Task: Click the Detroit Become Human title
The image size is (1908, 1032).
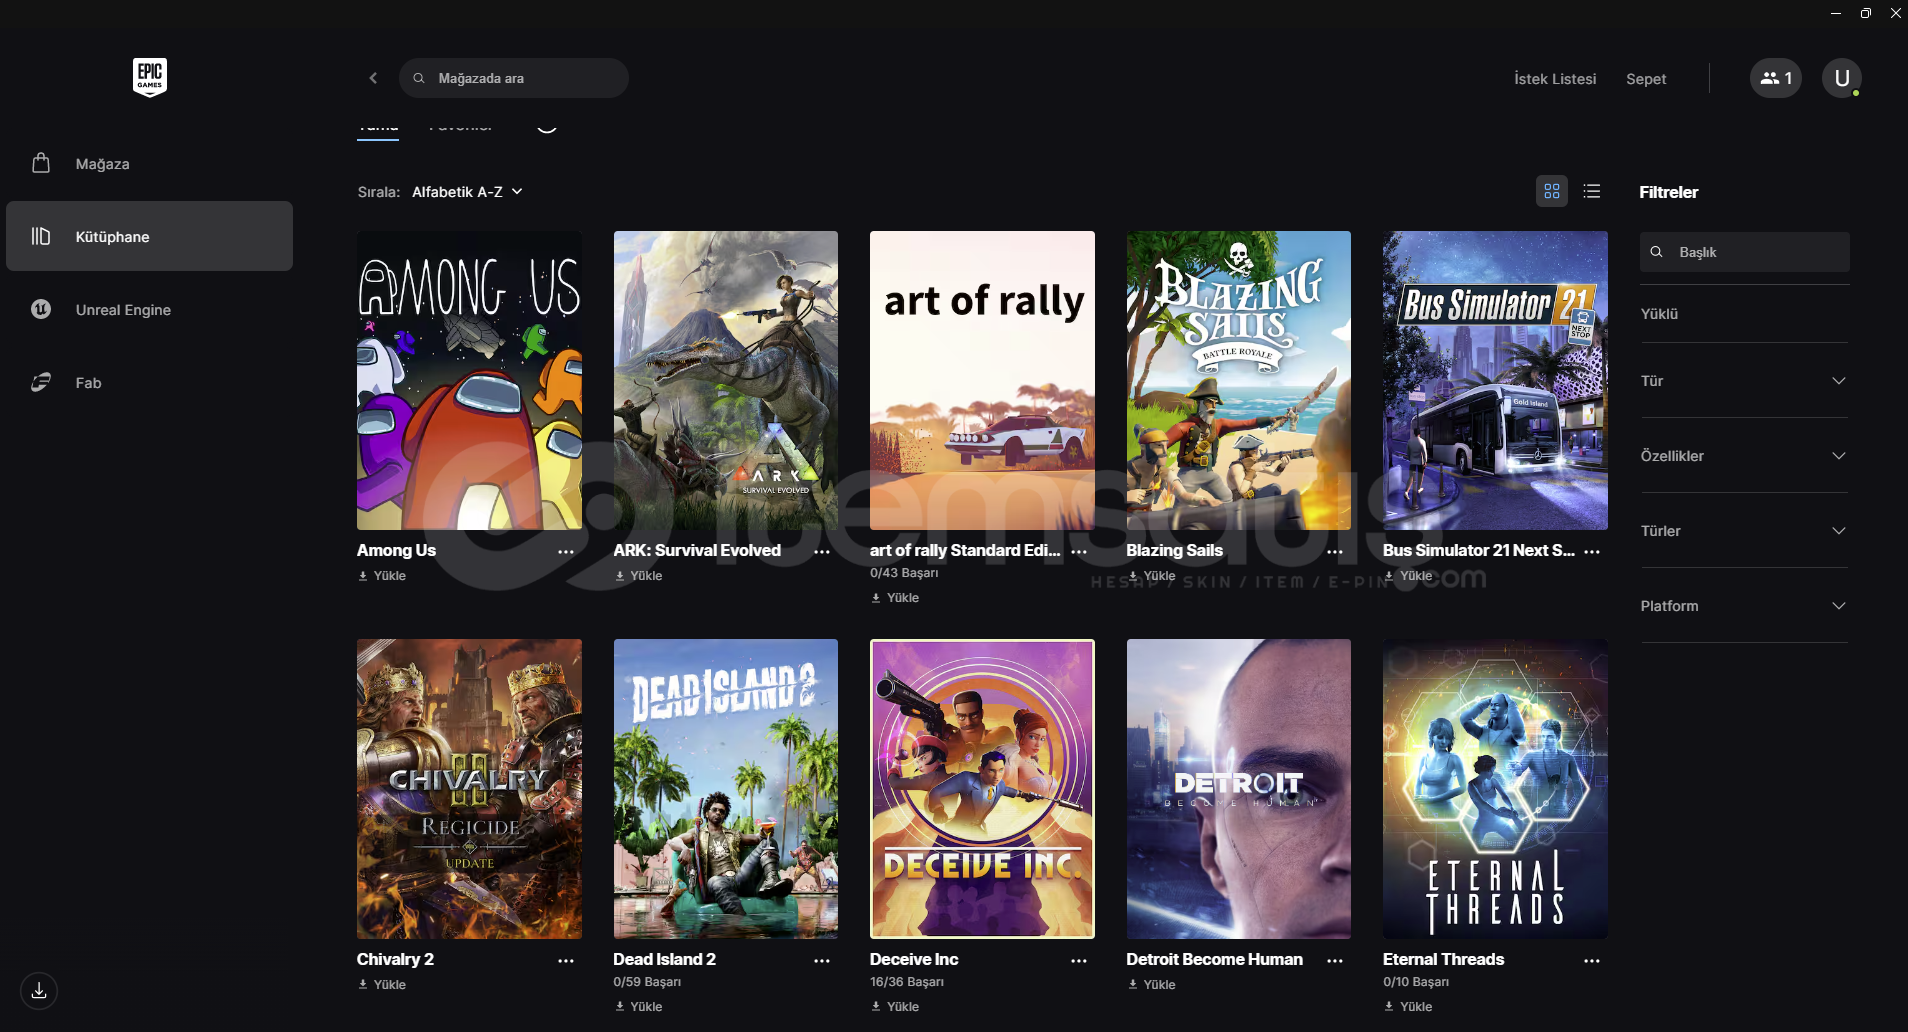Action: (x=1215, y=960)
